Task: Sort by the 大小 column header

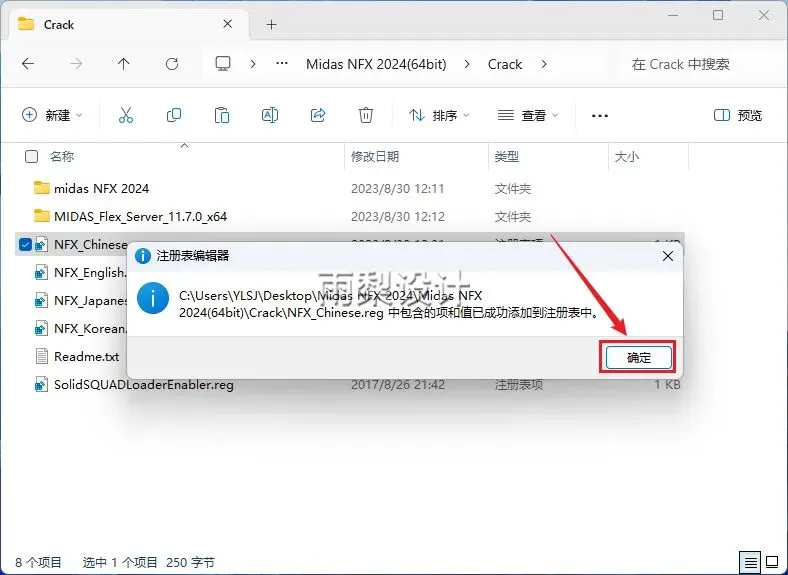Action: pos(627,157)
